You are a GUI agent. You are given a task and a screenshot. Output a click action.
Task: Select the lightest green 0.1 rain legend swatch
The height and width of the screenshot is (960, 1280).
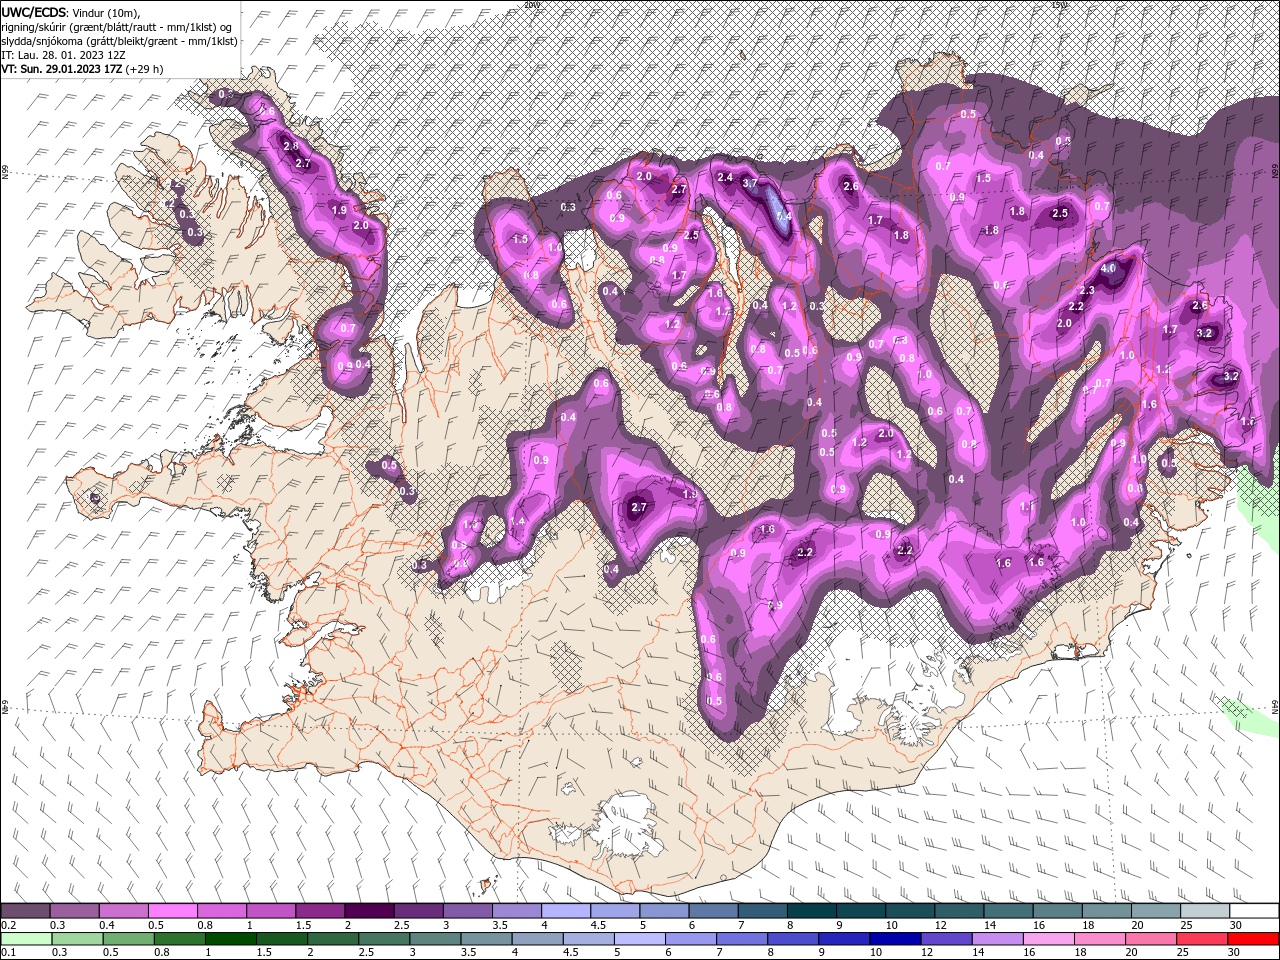[x=26, y=939]
